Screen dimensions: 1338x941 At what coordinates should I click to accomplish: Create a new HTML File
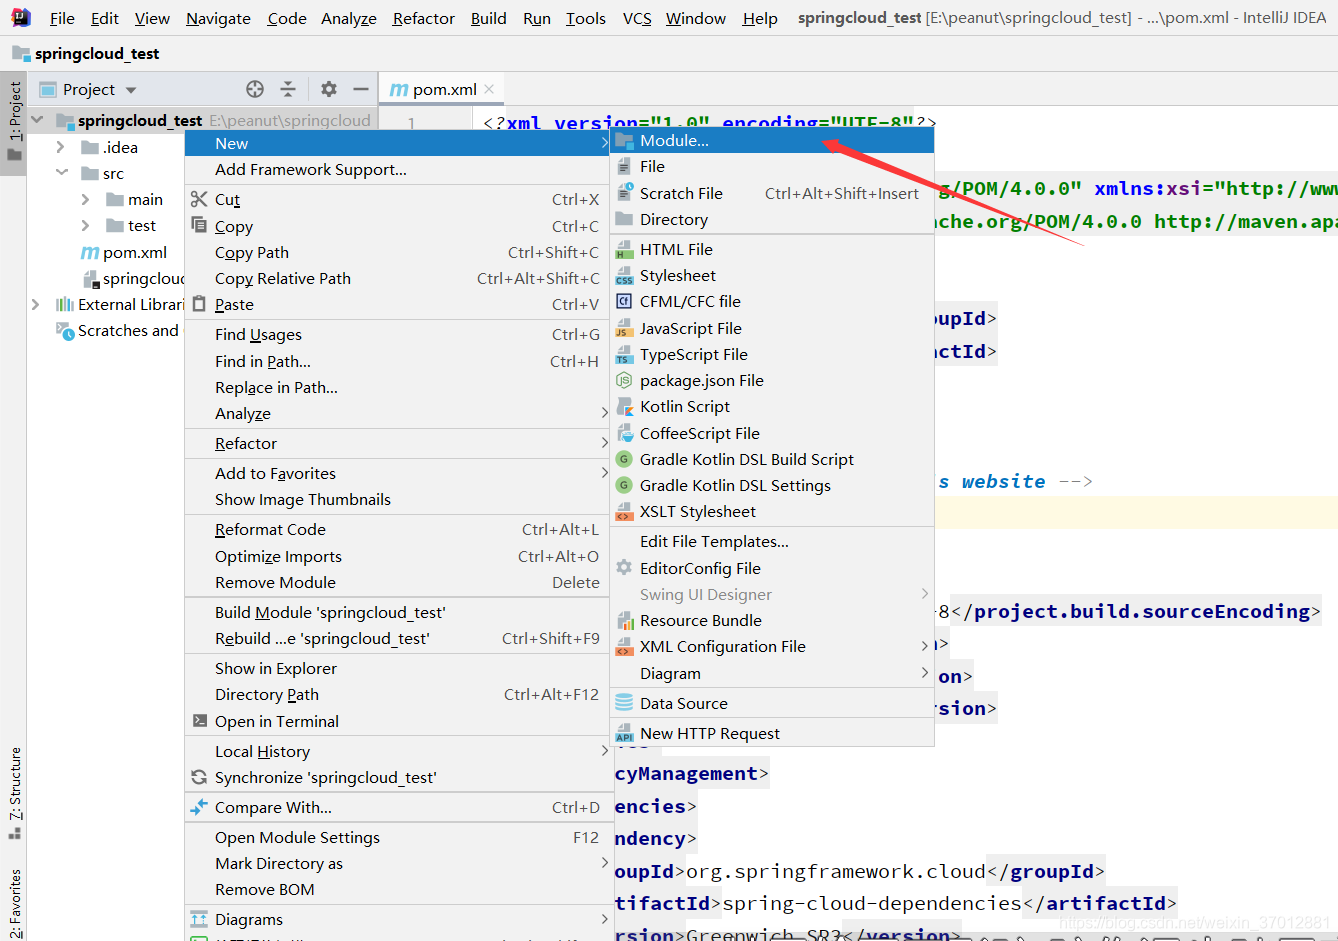(772, 249)
